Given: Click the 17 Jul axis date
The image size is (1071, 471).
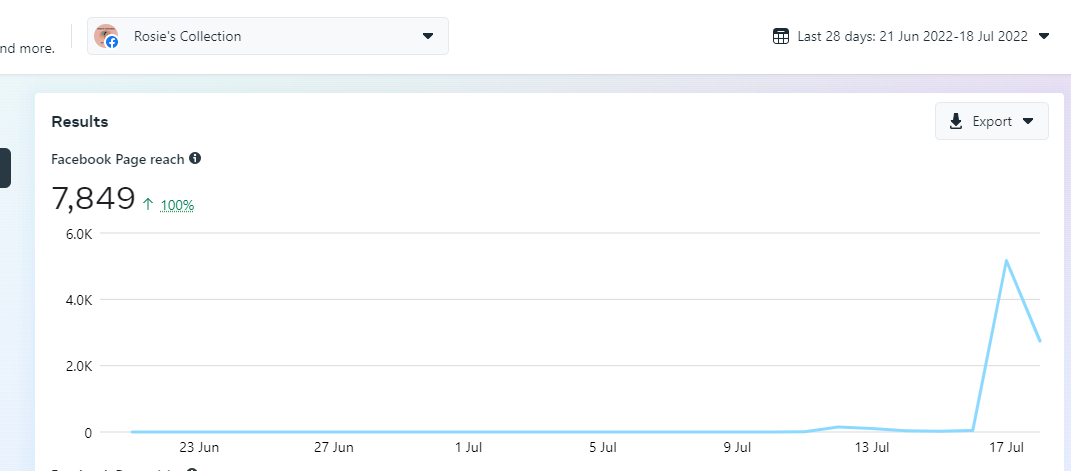Looking at the screenshot, I should point(1007,448).
